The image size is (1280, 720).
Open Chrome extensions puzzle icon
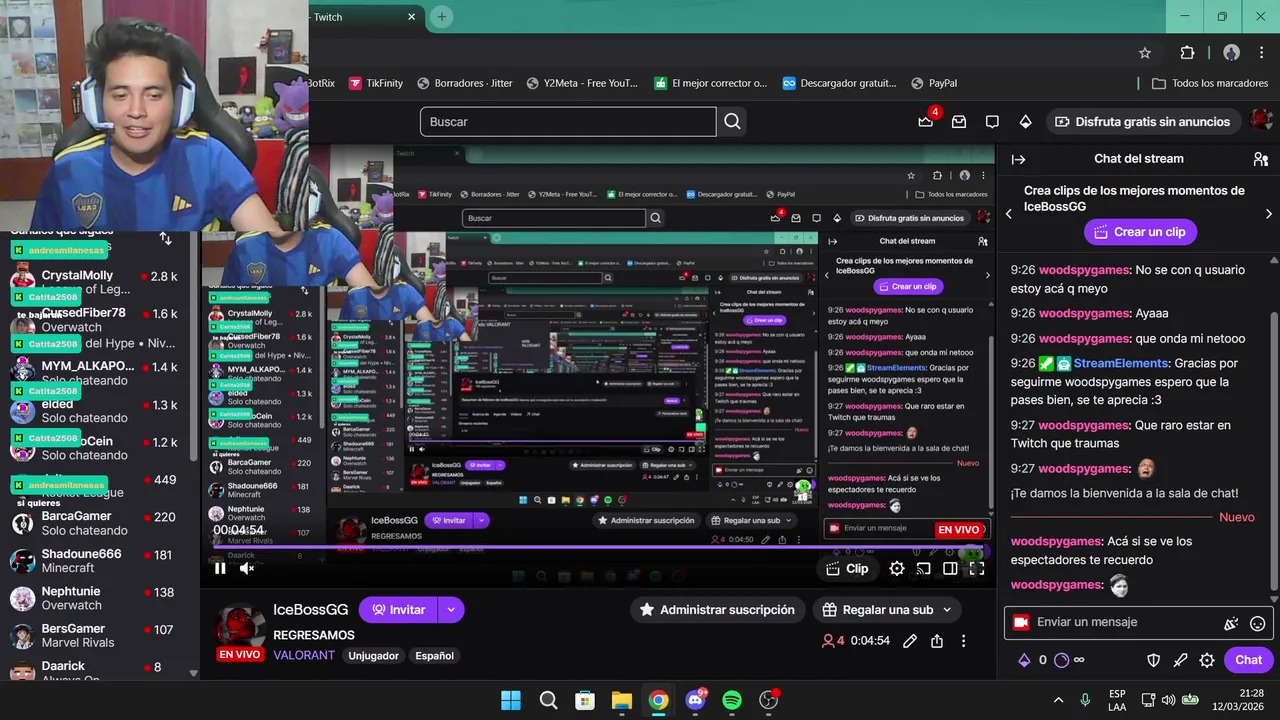pyautogui.click(x=1187, y=53)
